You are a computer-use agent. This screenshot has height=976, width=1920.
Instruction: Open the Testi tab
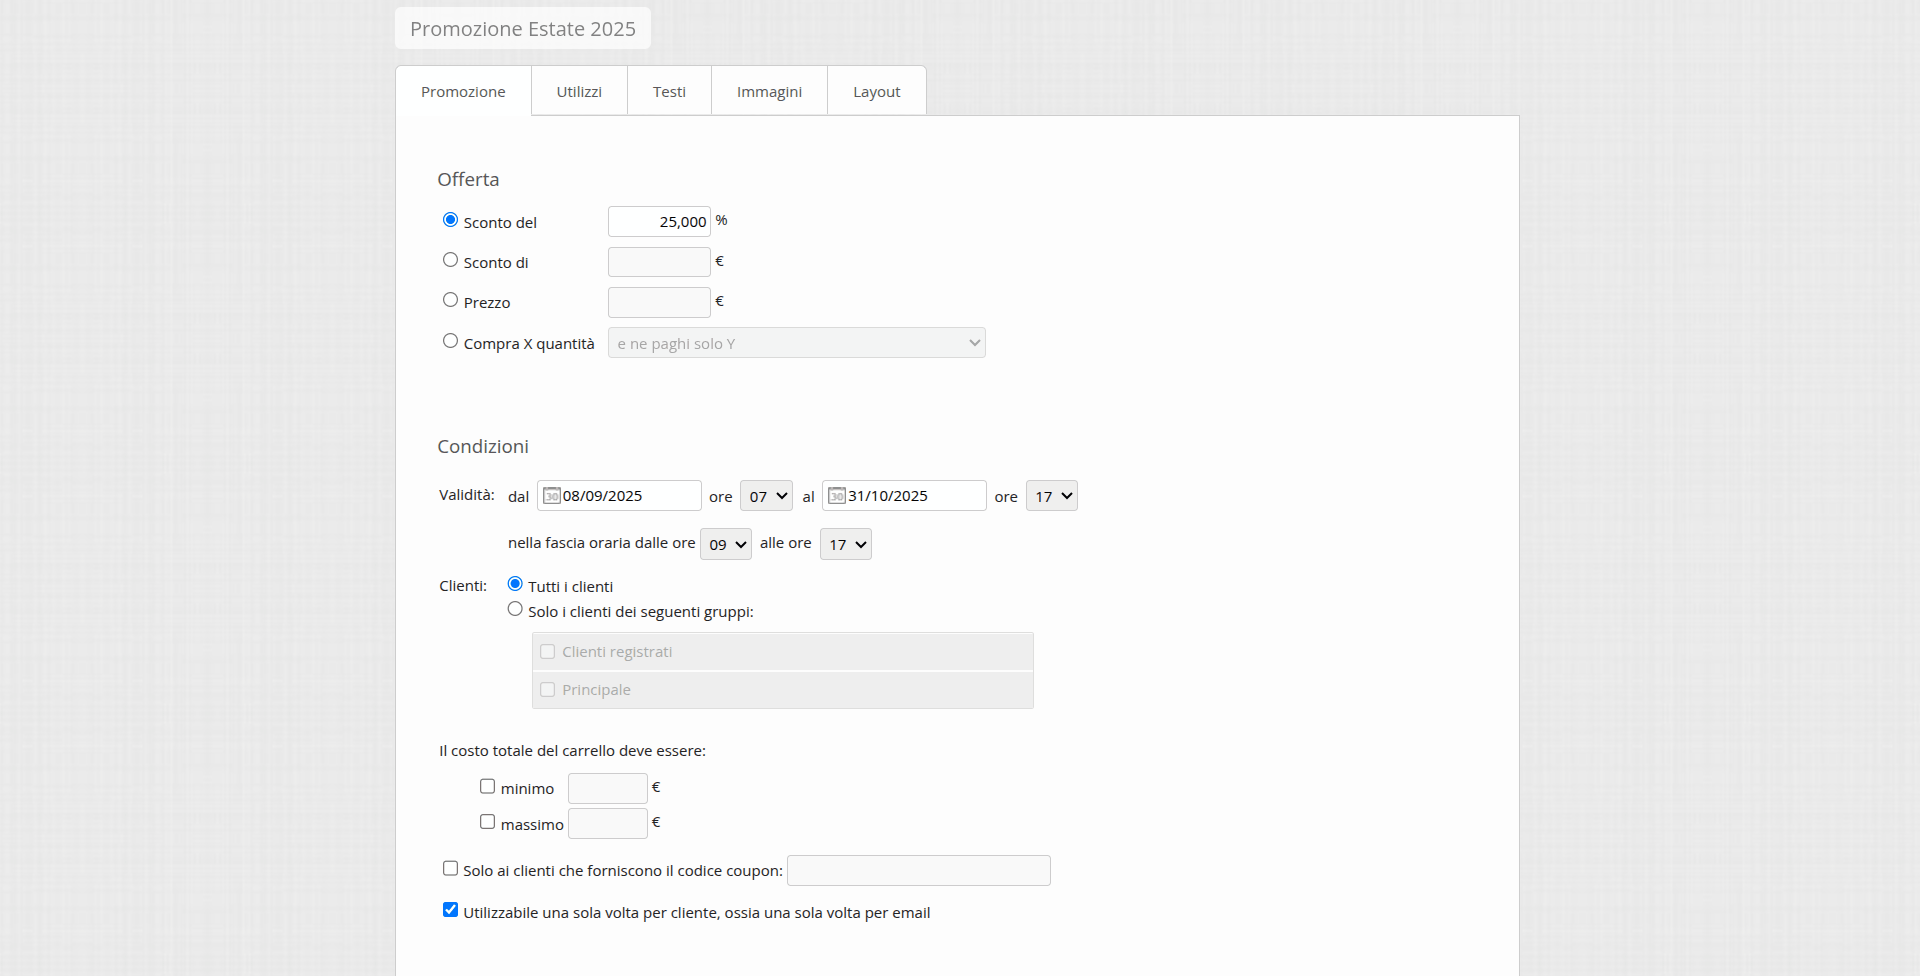[x=669, y=92]
